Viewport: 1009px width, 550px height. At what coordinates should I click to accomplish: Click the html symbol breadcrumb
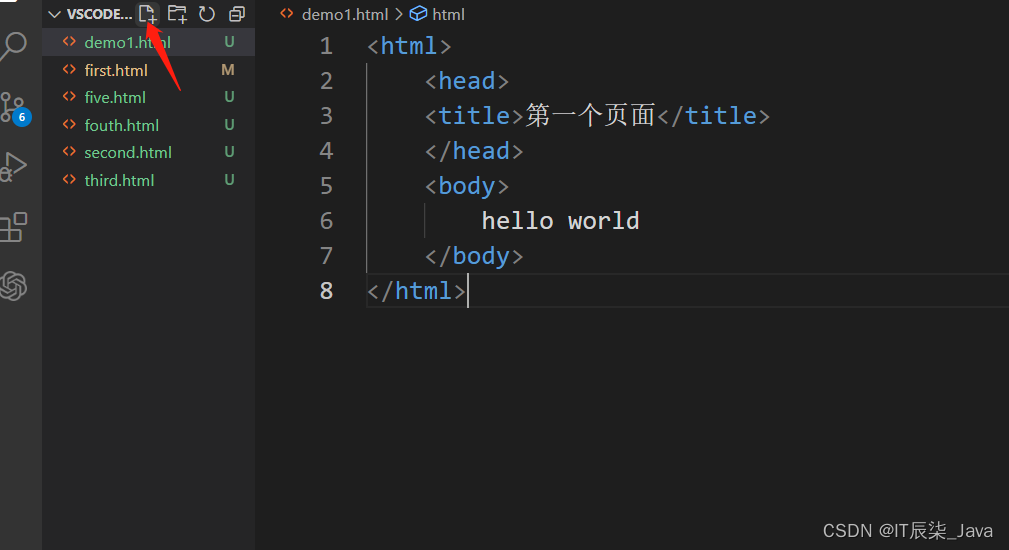[x=448, y=14]
